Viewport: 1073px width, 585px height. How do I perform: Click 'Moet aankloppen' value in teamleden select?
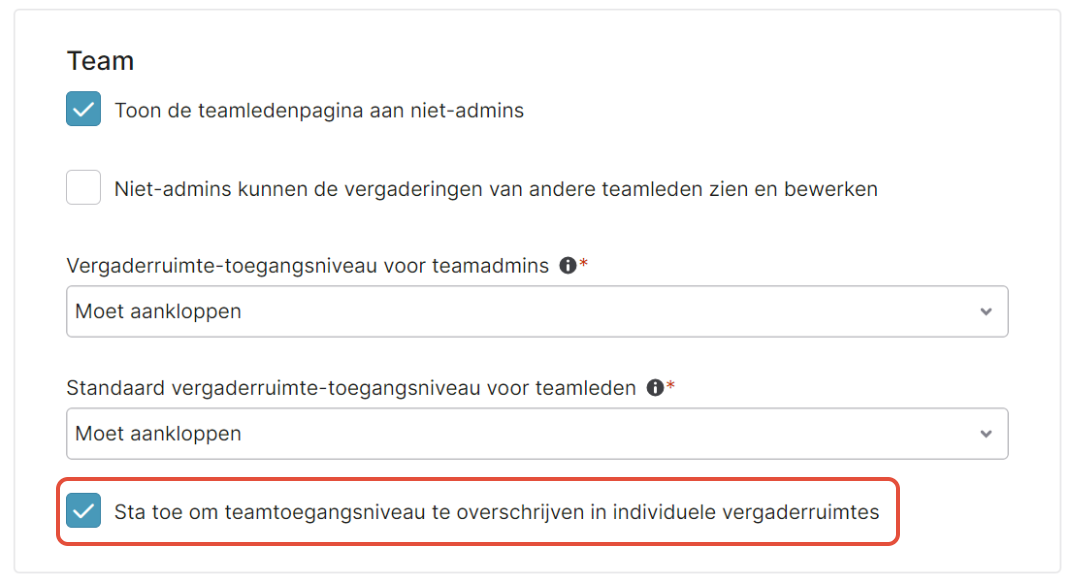pos(158,434)
